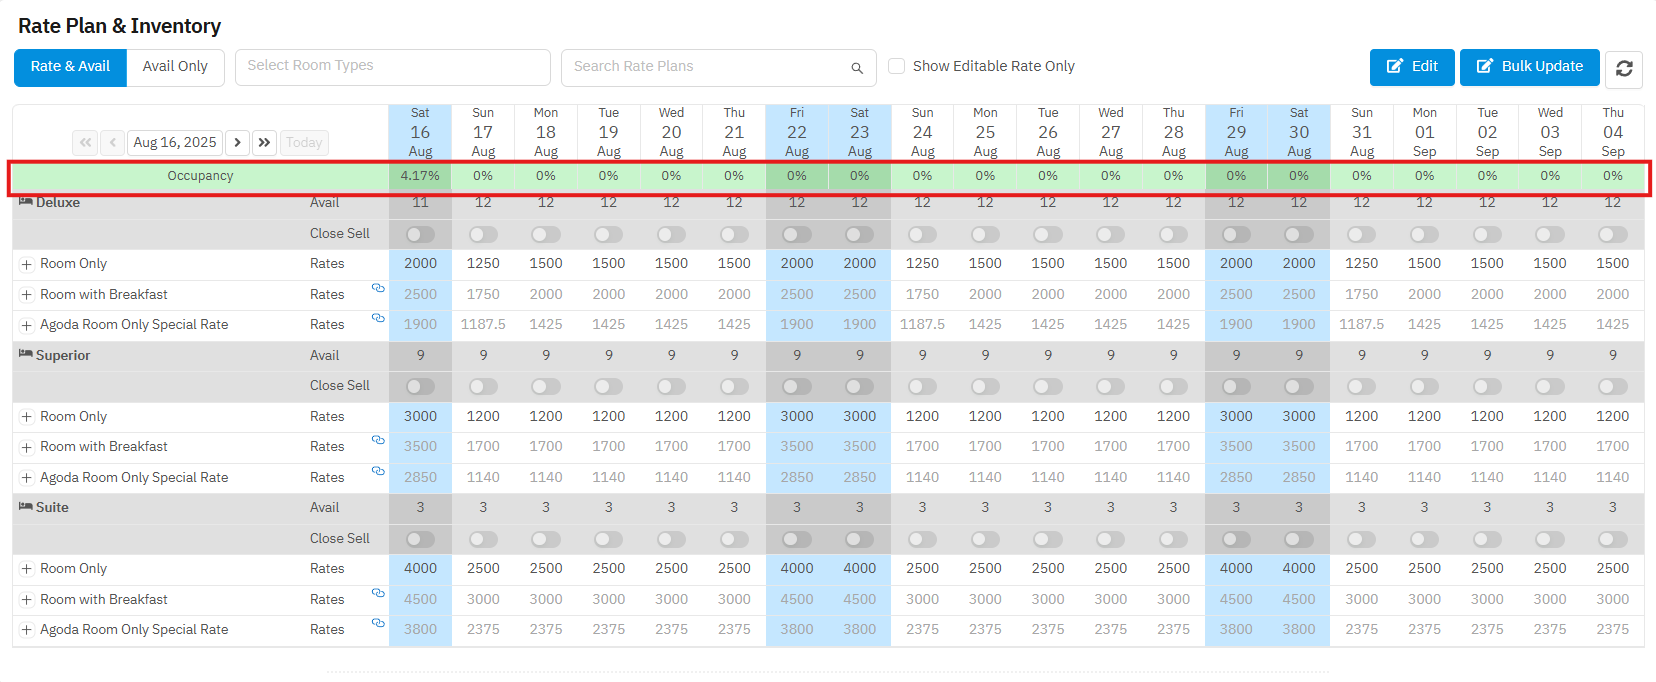Click link icon for Superior Room with Breakfast
The height and width of the screenshot is (682, 1656).
click(x=378, y=440)
